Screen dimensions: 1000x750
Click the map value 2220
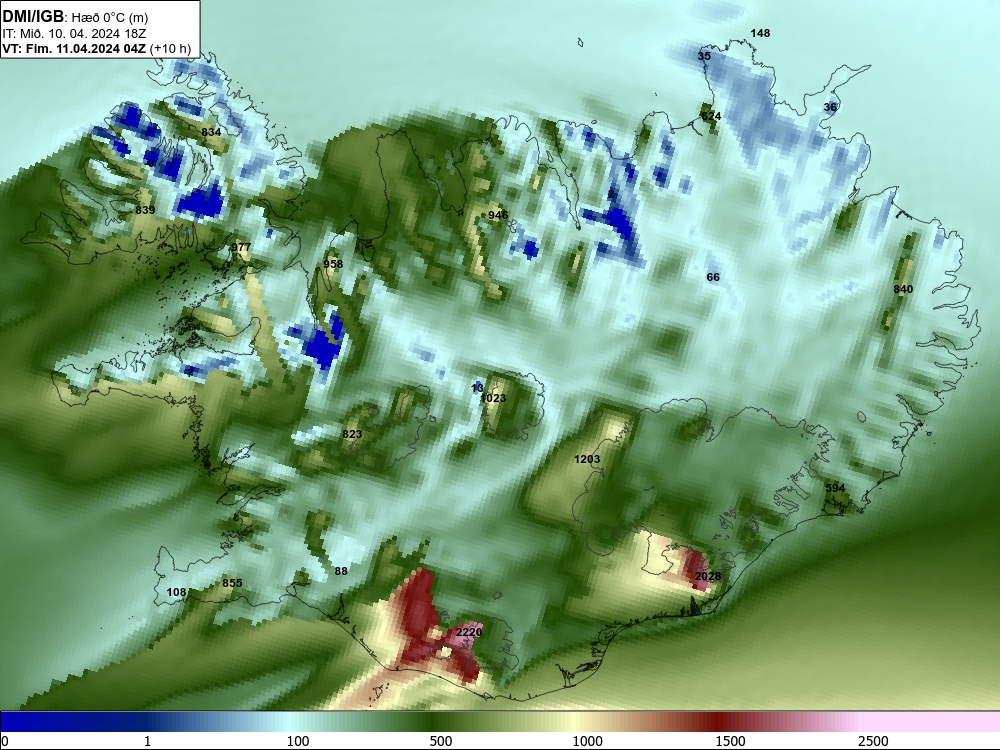click(x=469, y=632)
